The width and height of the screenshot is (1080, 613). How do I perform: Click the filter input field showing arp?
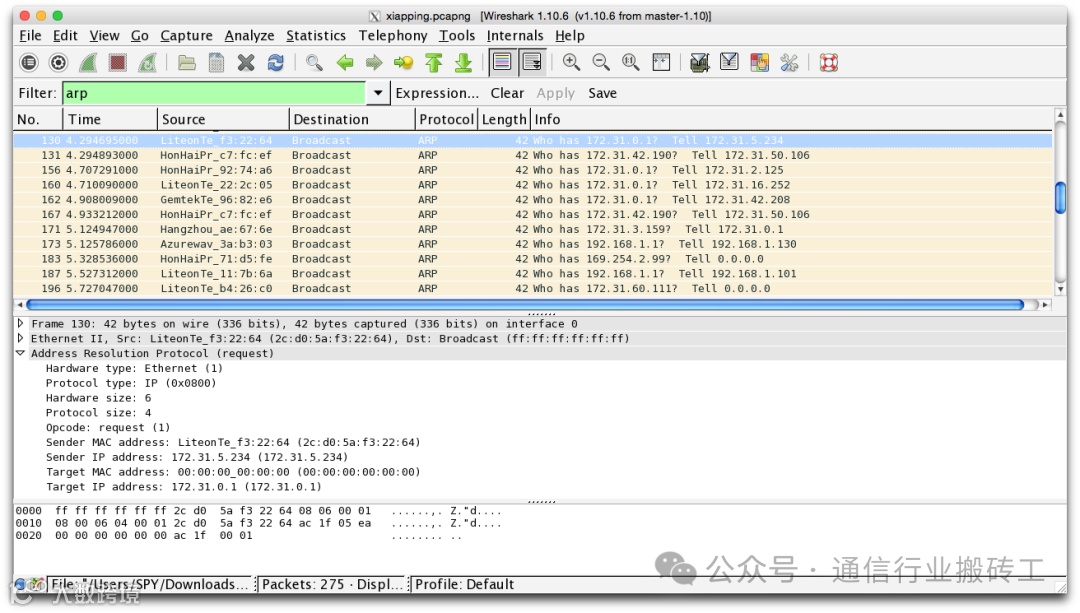214,93
